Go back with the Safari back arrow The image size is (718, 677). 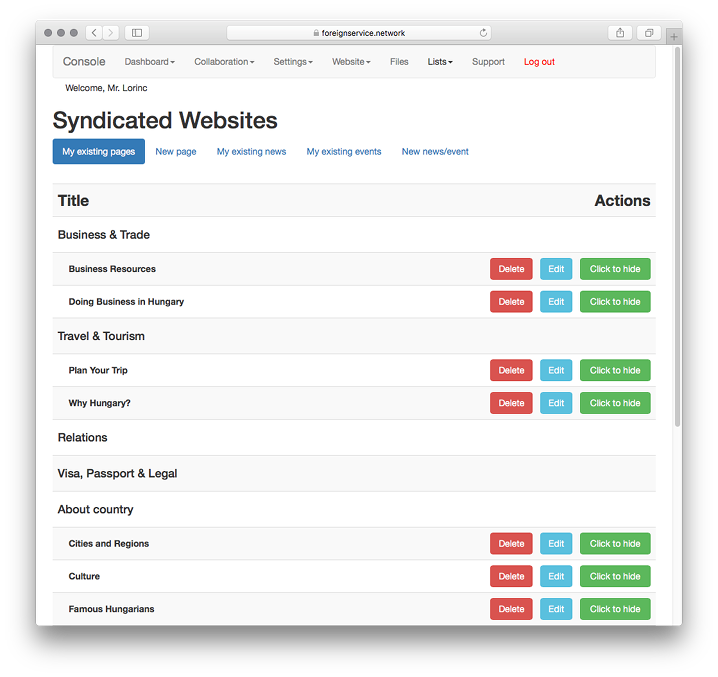click(94, 33)
